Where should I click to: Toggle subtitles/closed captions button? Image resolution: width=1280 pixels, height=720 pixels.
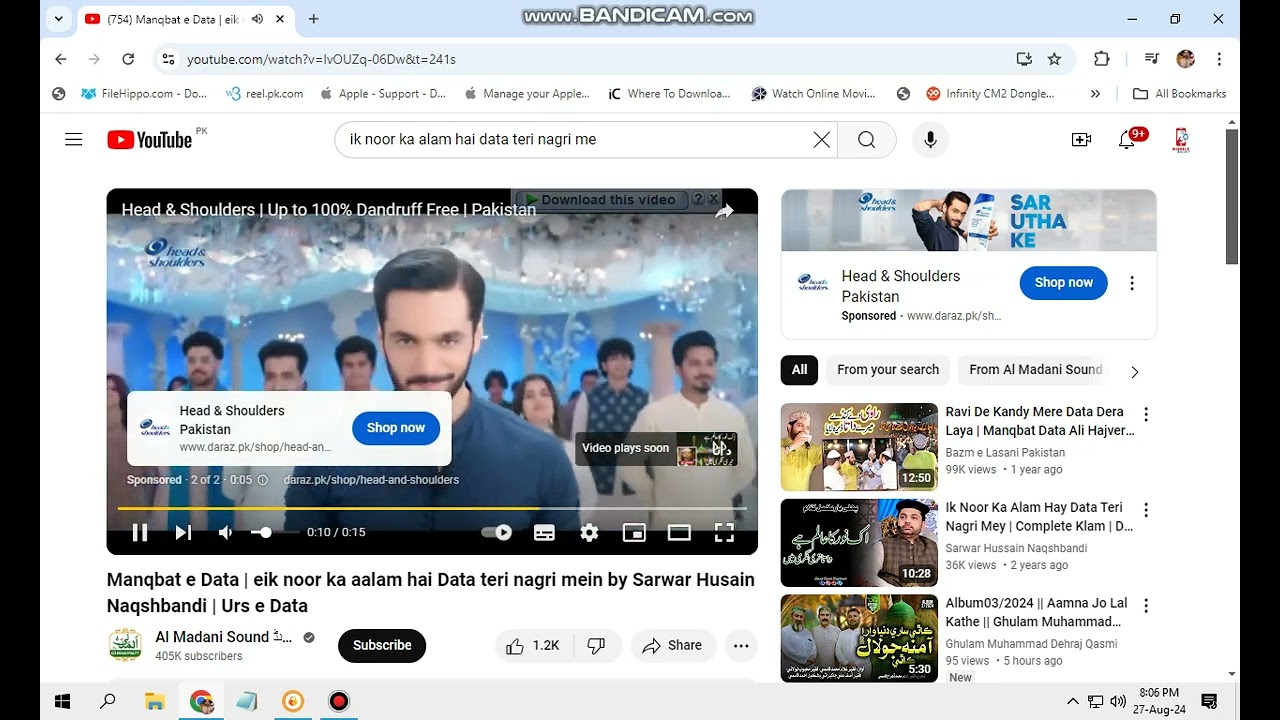click(544, 533)
